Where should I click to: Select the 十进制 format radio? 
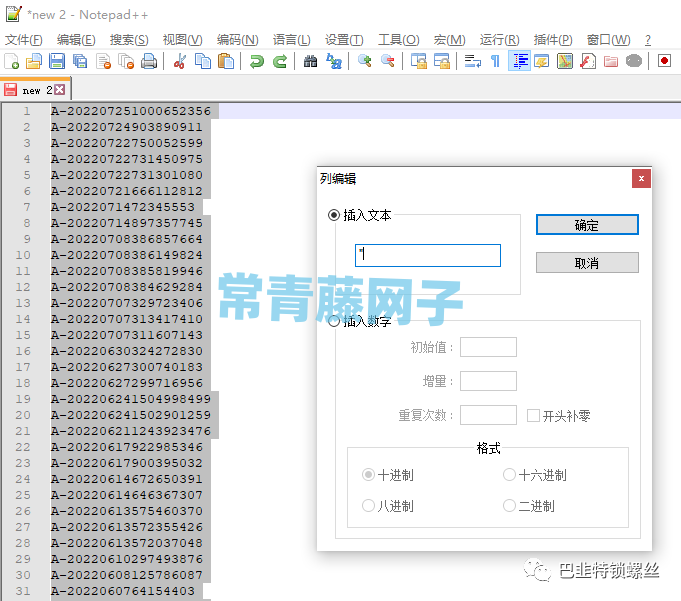tap(368, 475)
